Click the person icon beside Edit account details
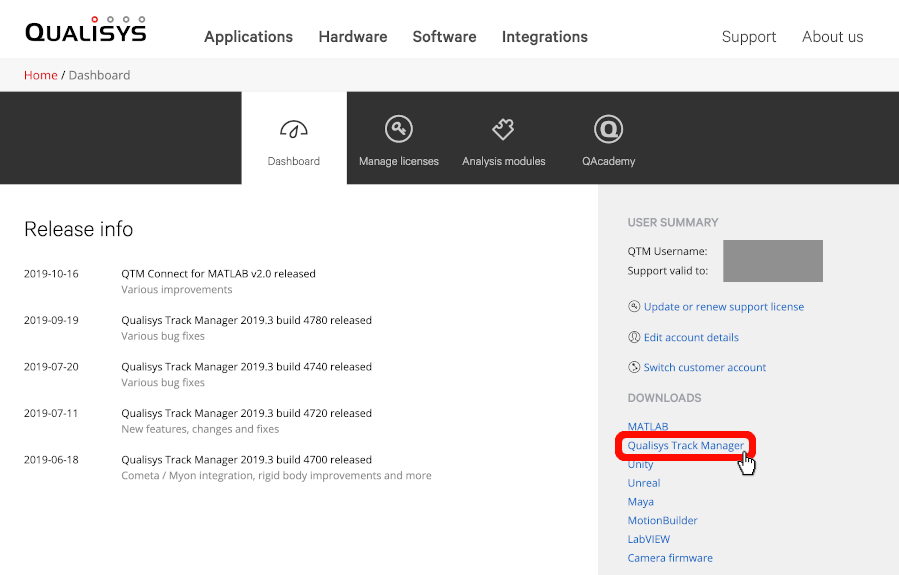Screen dimensions: 899x575 coord(634,337)
